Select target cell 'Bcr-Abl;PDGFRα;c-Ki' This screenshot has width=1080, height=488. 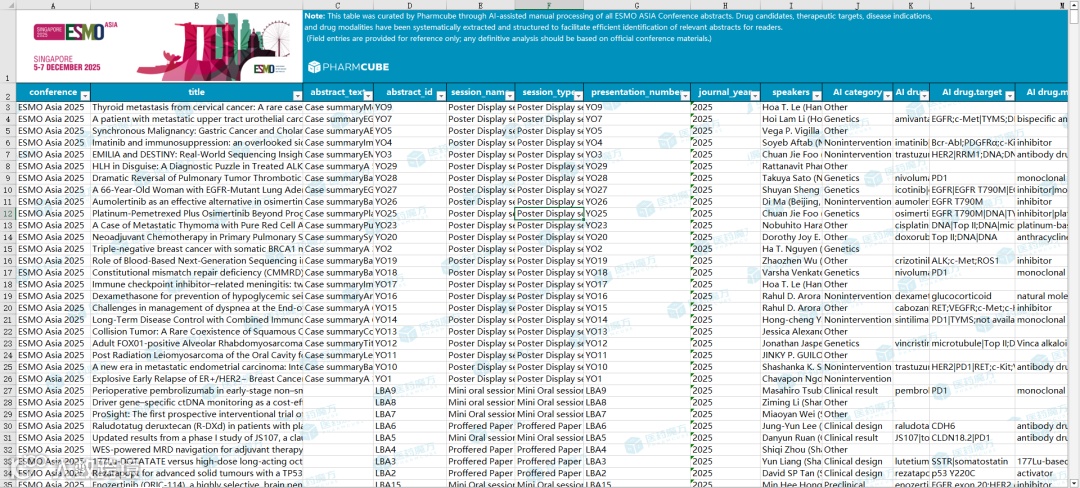(972, 142)
